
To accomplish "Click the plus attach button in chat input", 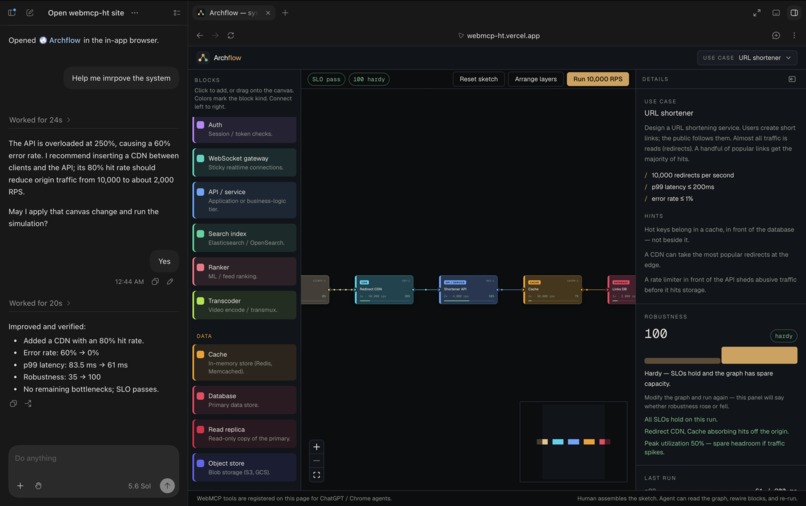I will [20, 485].
